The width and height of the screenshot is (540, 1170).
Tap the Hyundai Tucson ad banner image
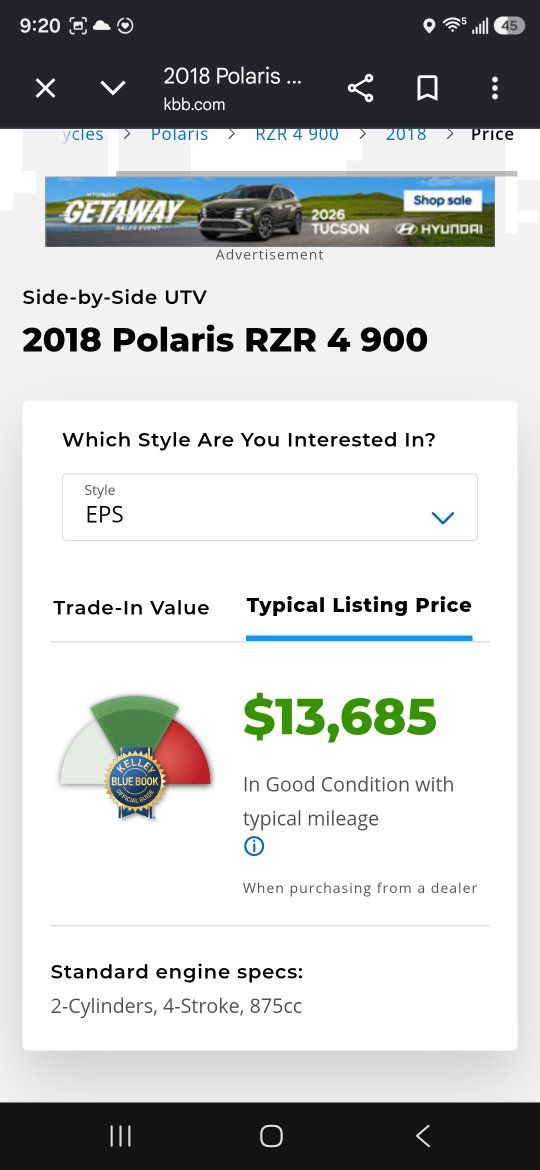269,211
